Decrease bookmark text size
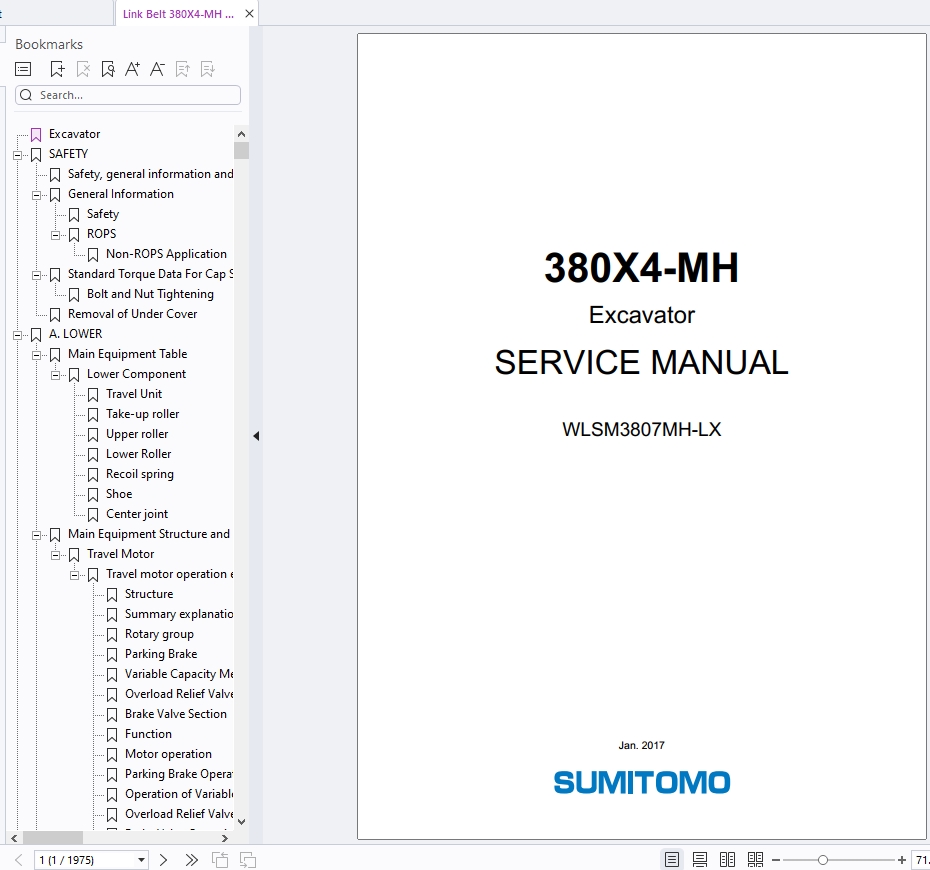 pos(157,69)
